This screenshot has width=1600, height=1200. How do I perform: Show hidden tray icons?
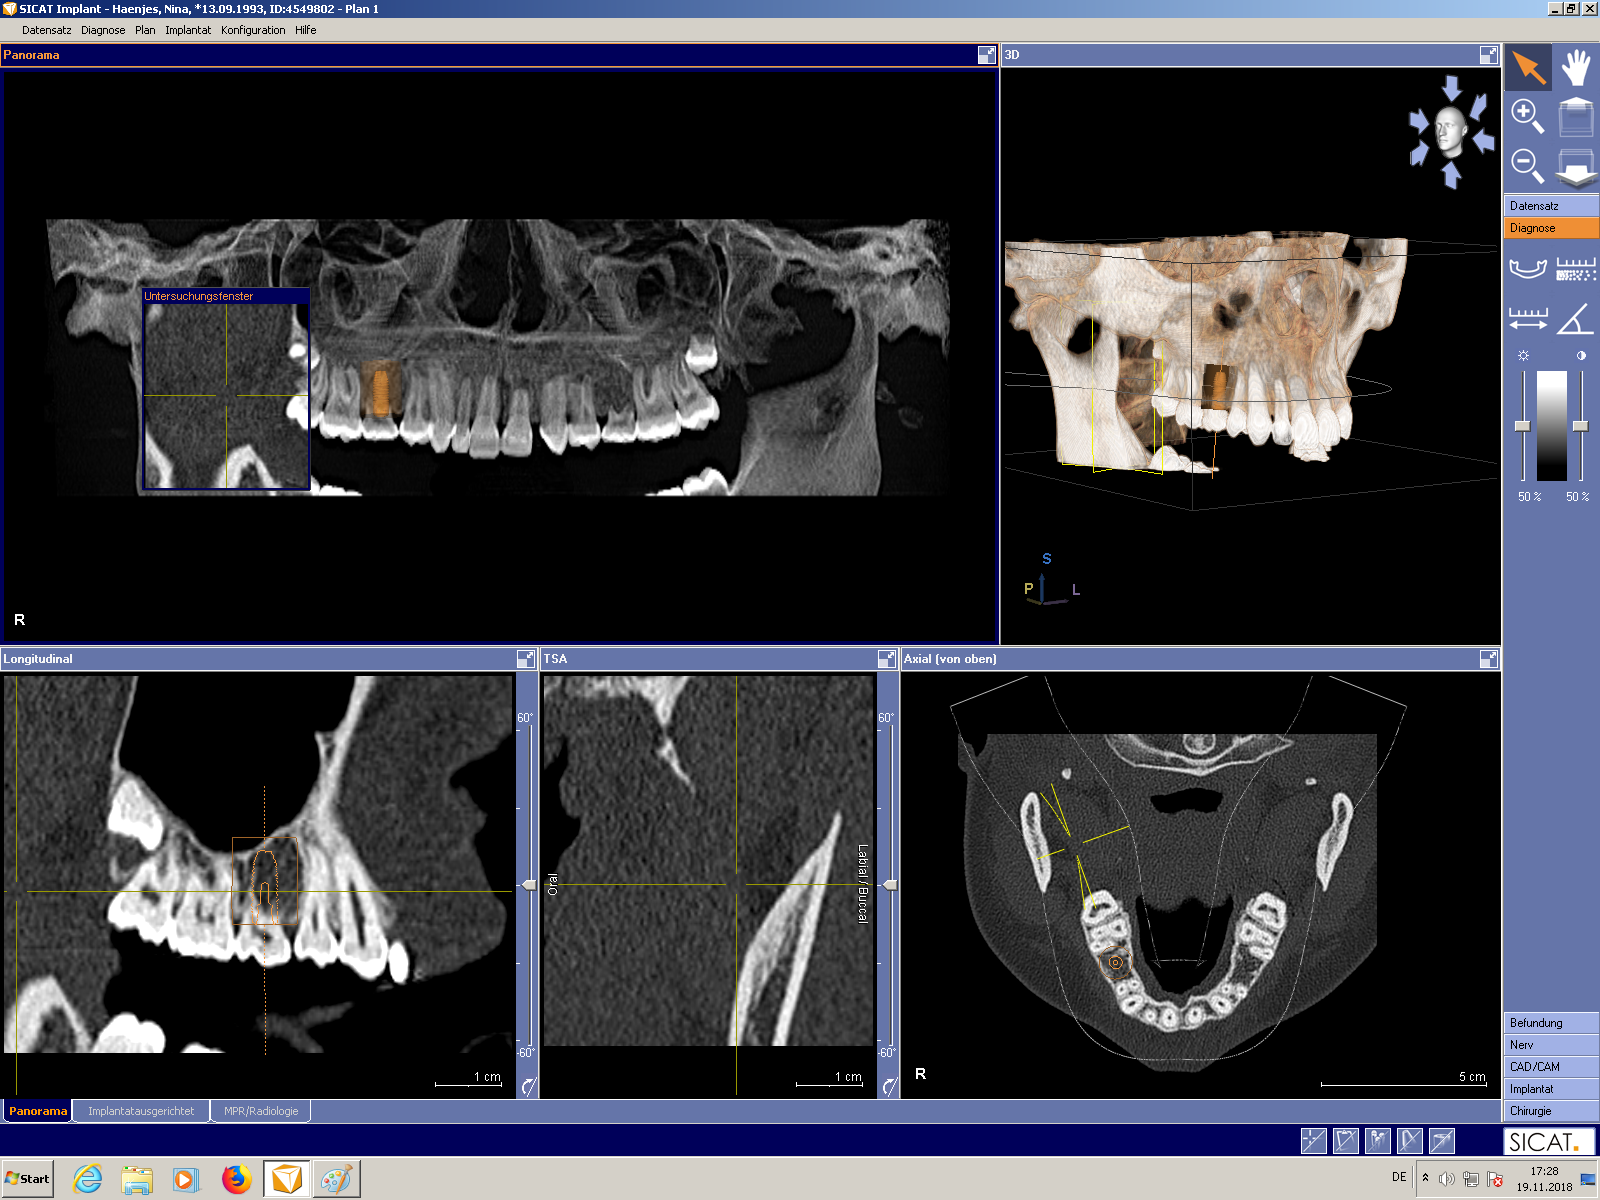pyautogui.click(x=1425, y=1178)
